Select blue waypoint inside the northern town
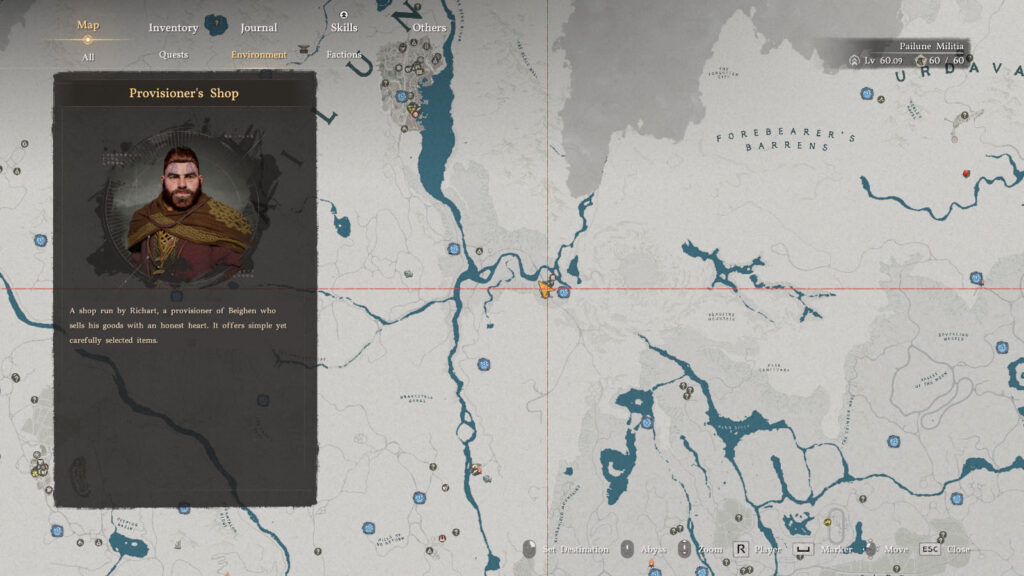The width and height of the screenshot is (1024, 576). 402,97
